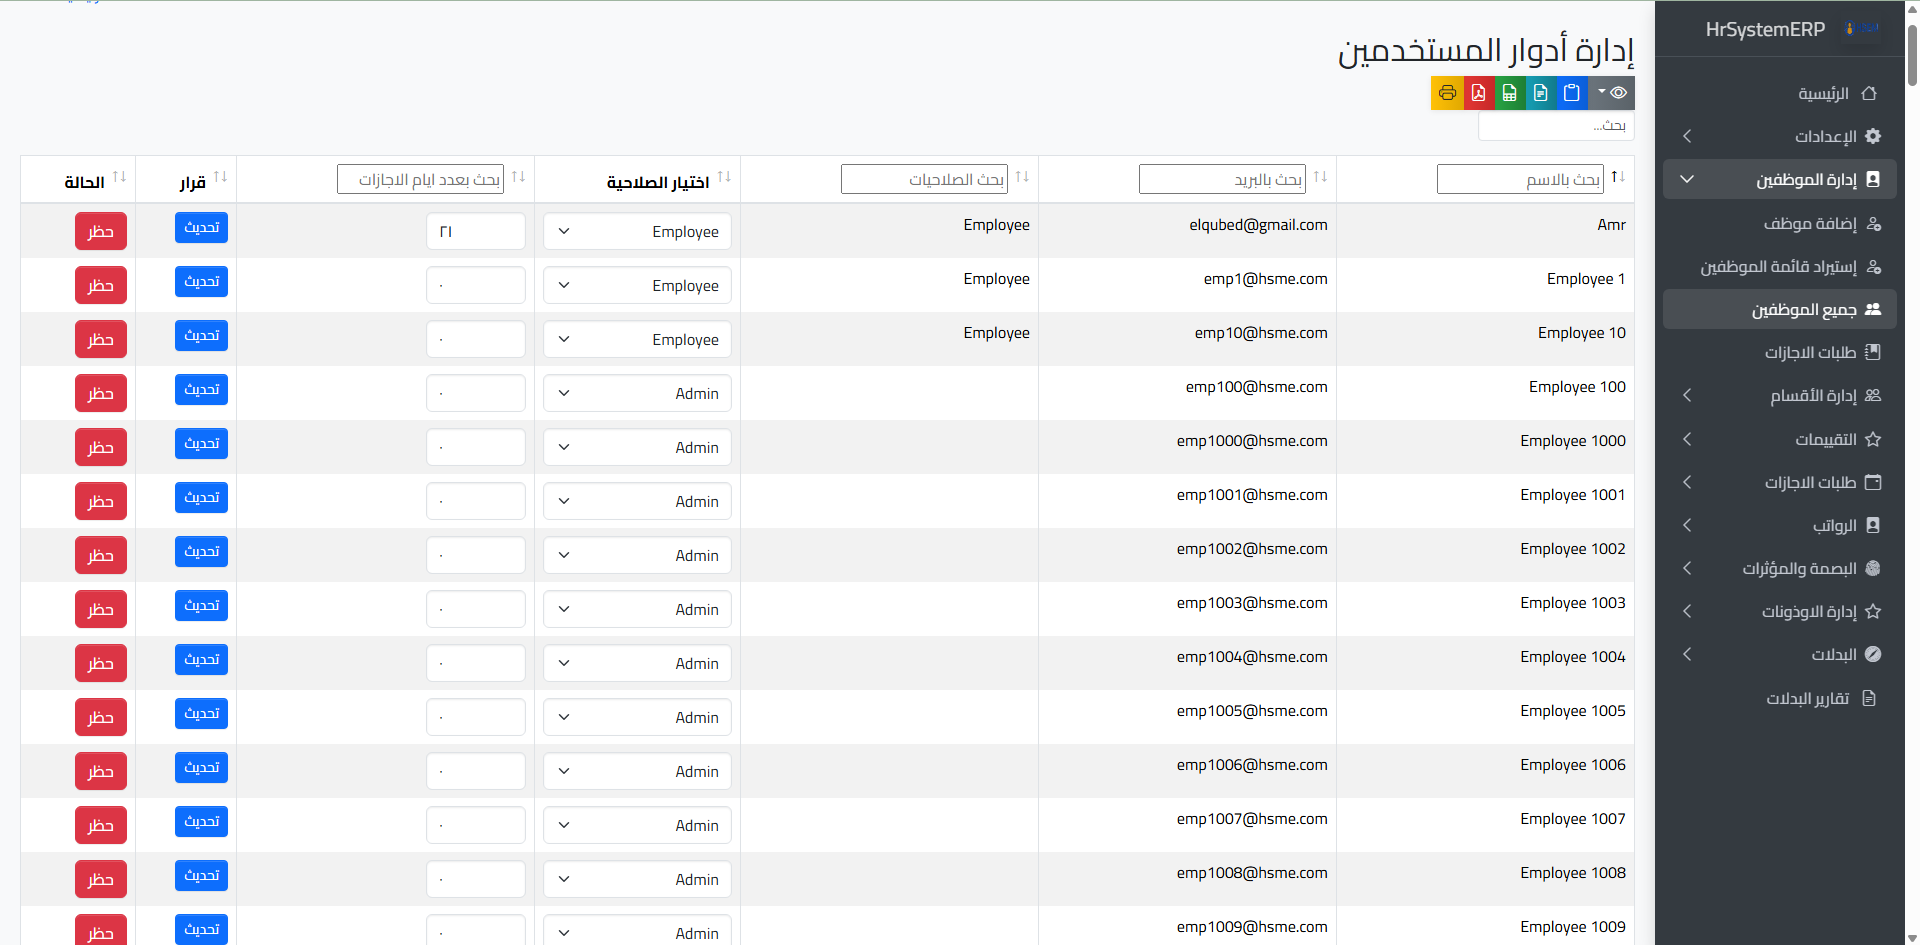Click تحديث for Employee 1002
The height and width of the screenshot is (945, 1920).
coord(201,551)
